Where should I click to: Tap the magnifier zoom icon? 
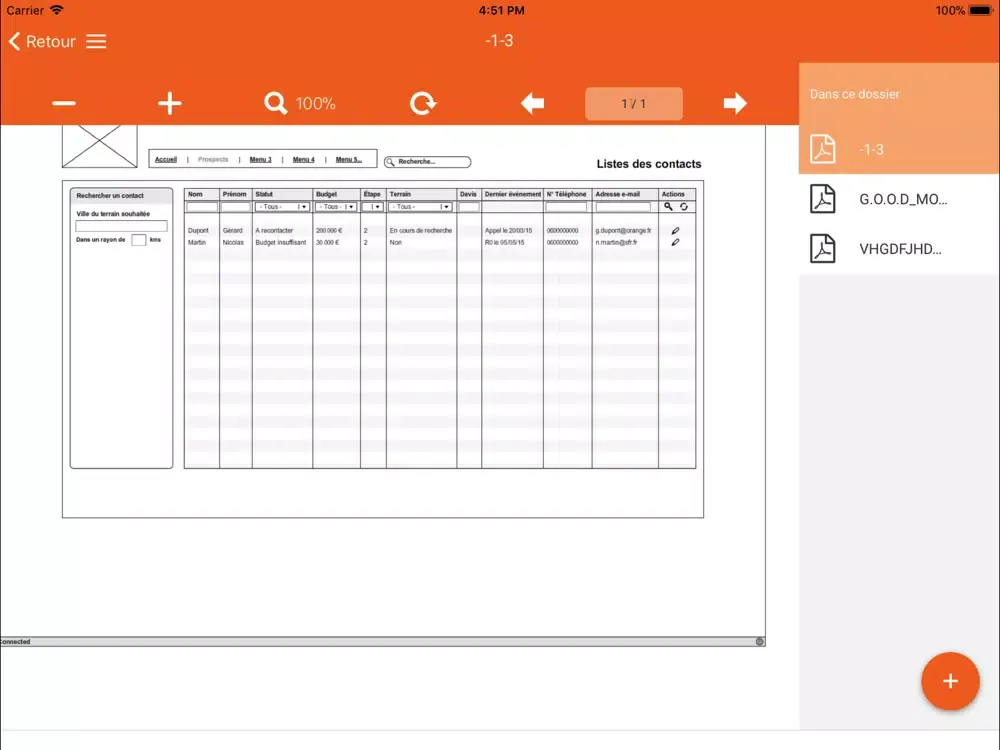(x=276, y=103)
